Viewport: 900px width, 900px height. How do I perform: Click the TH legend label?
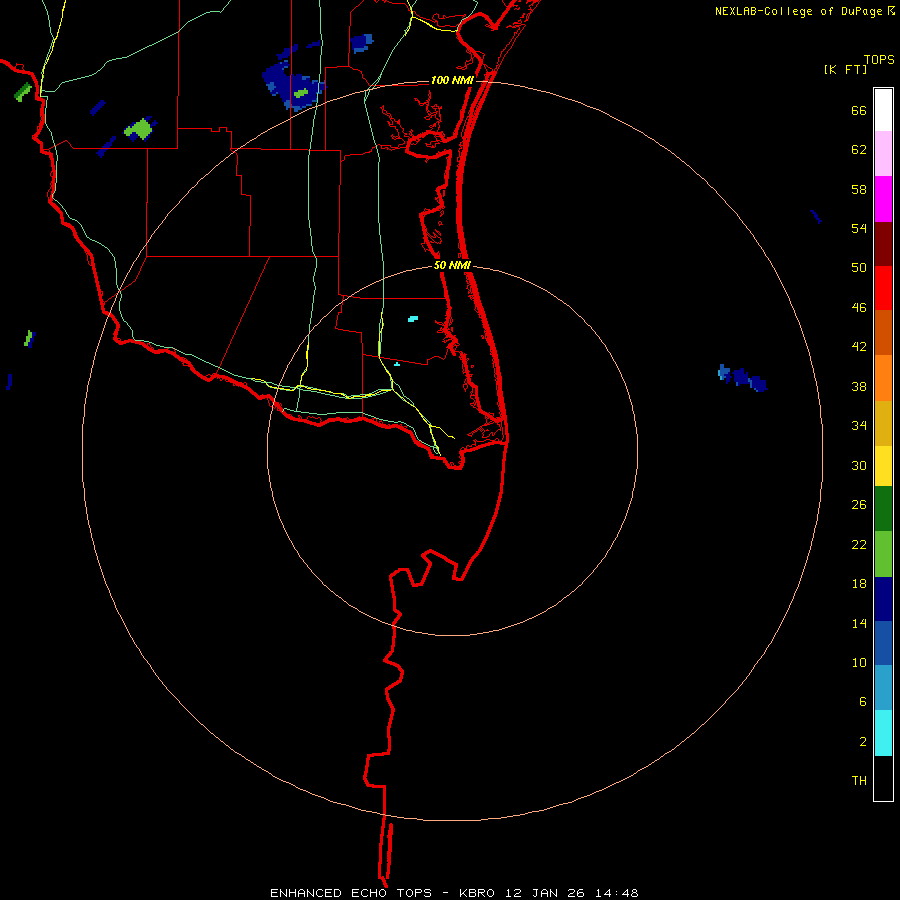pyautogui.click(x=859, y=781)
